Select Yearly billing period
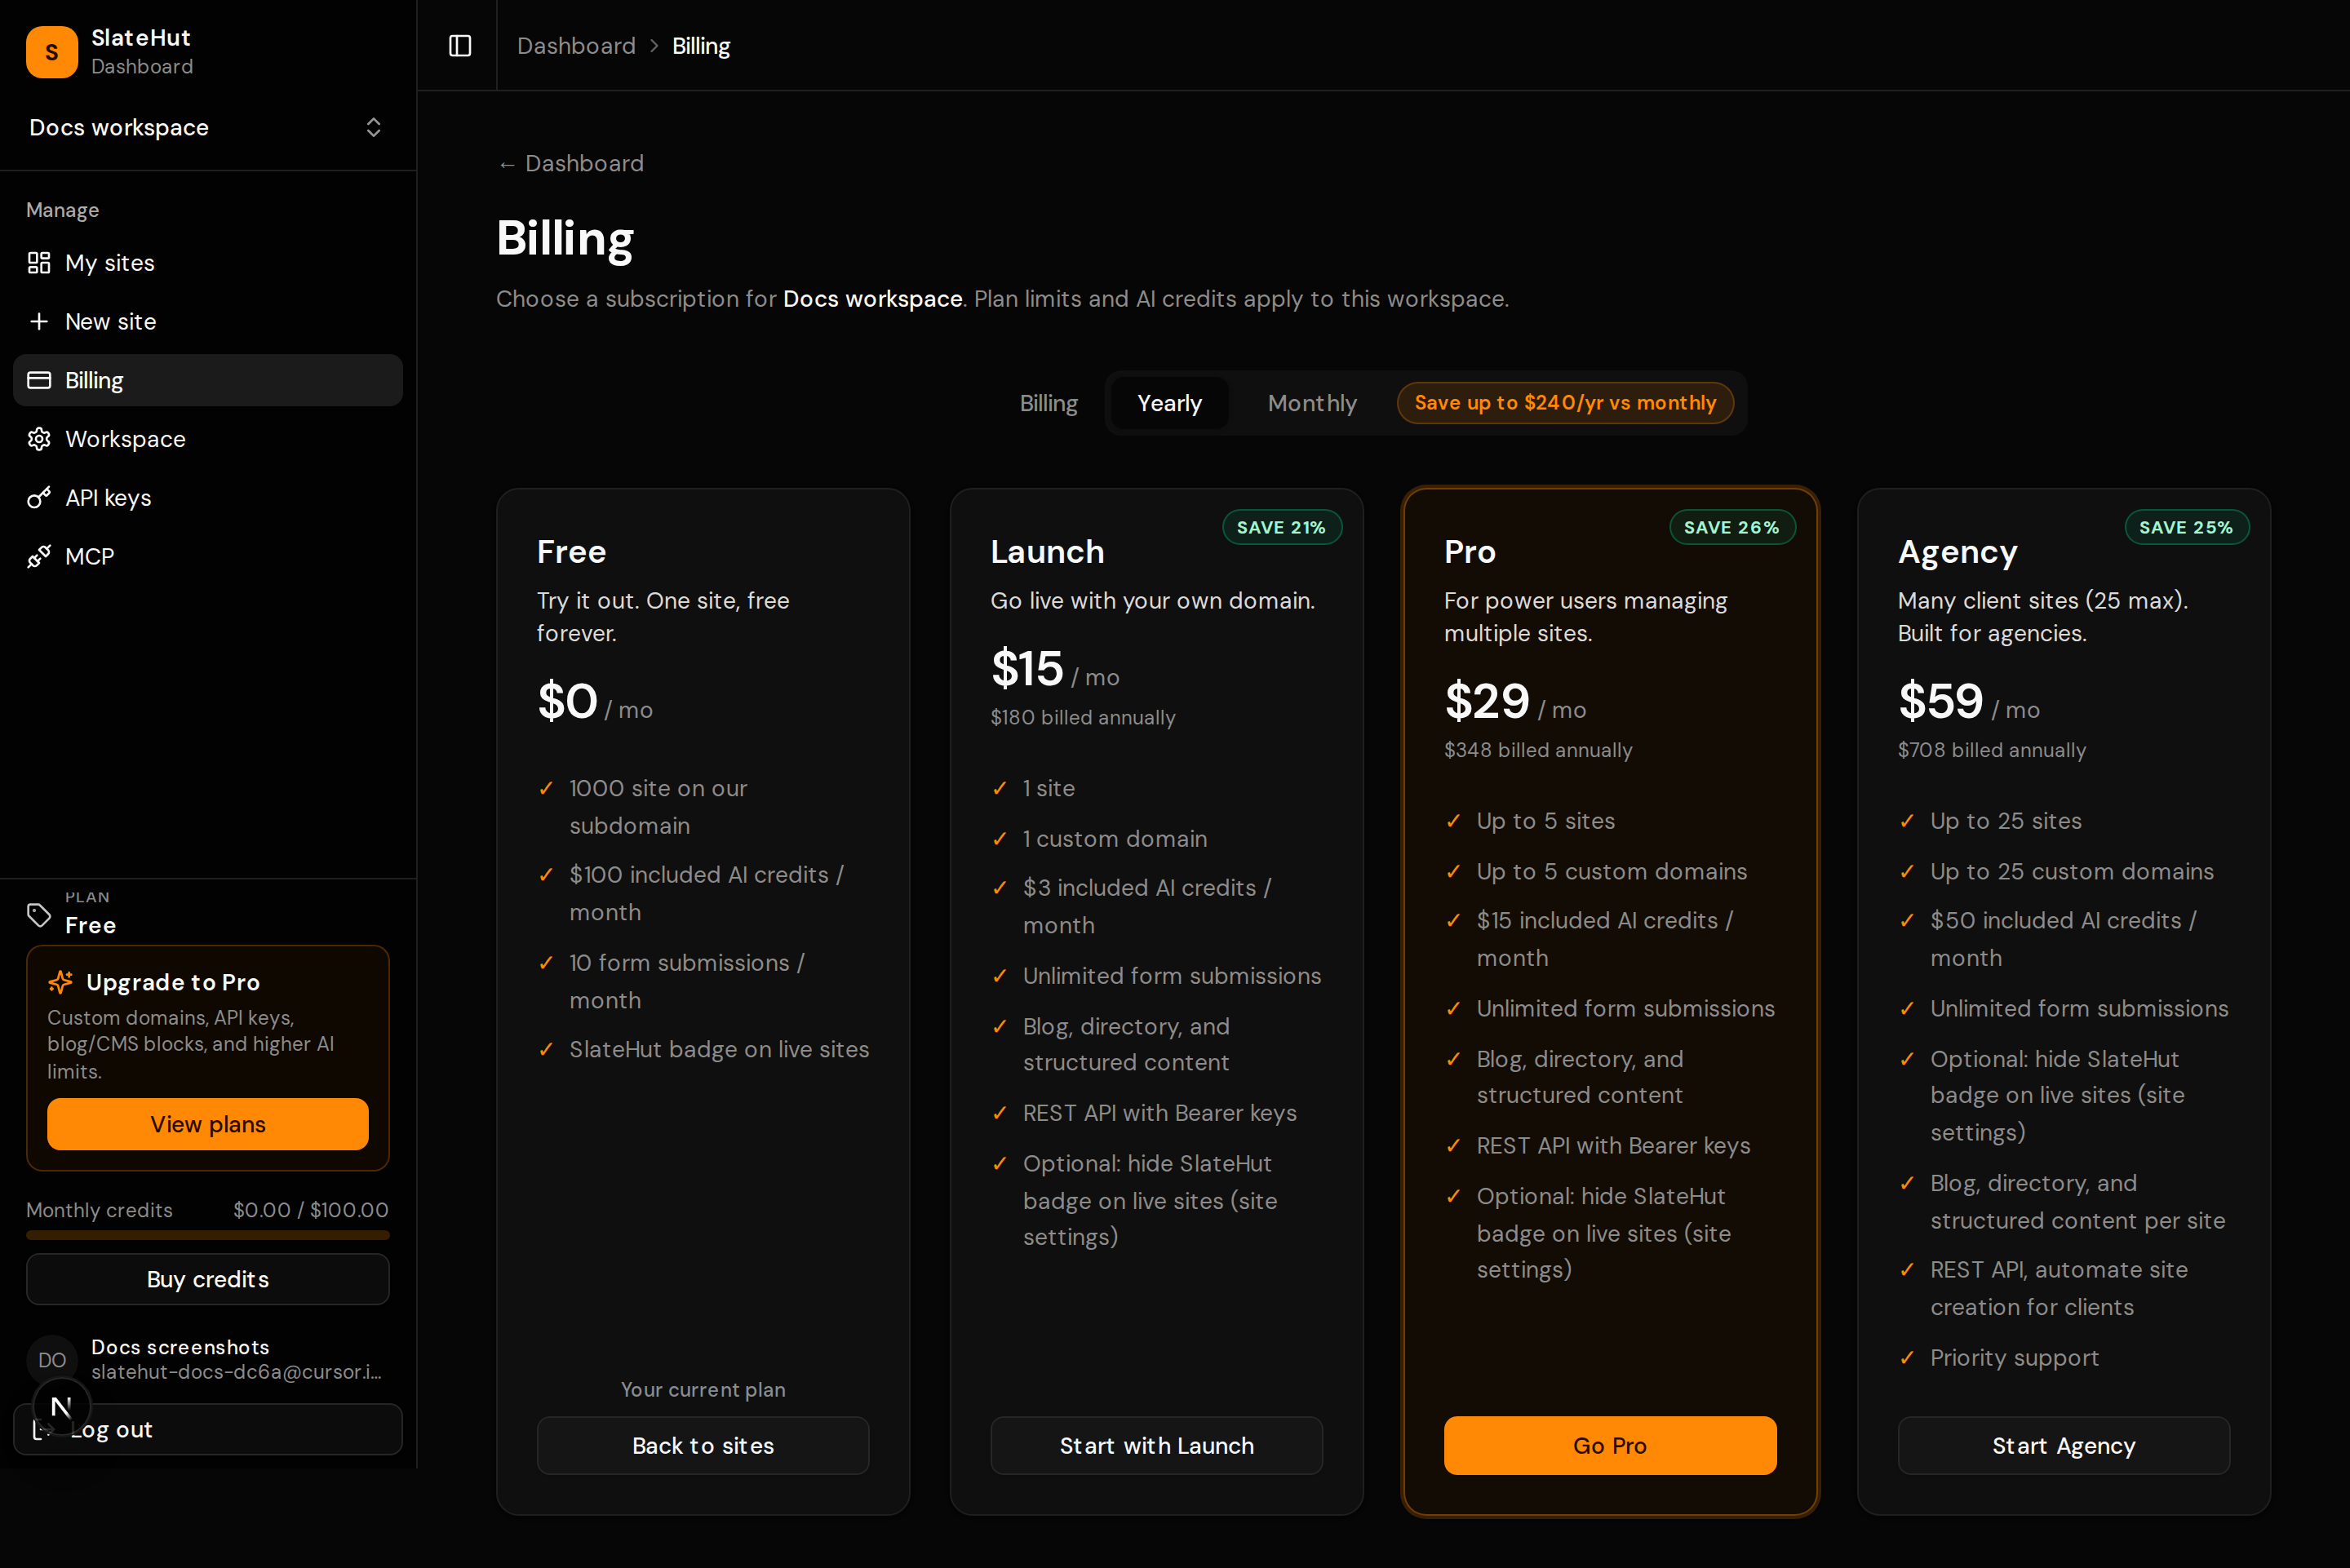This screenshot has width=2350, height=1568. tap(1169, 403)
